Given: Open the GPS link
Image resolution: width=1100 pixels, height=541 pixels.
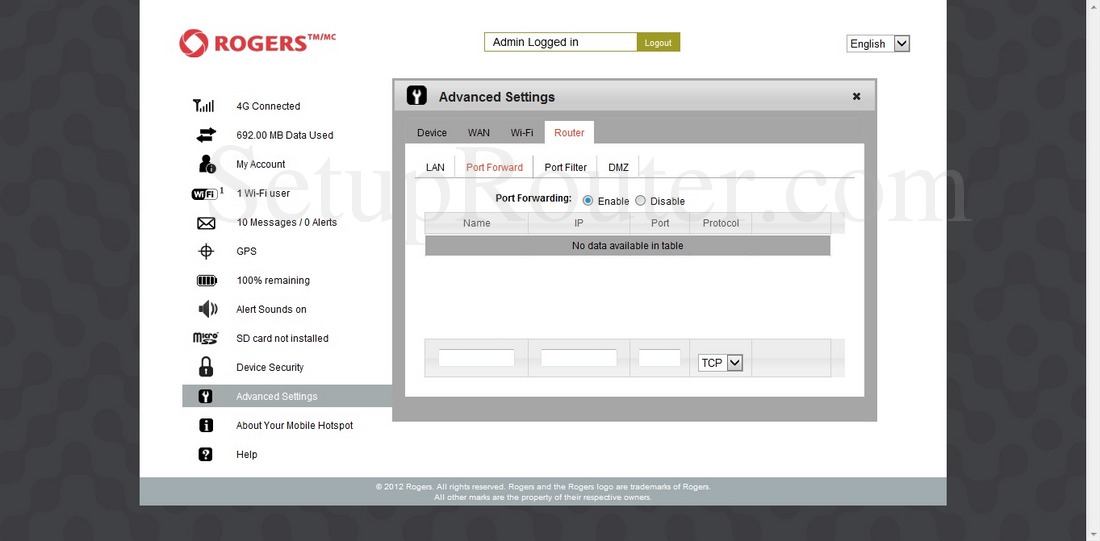Looking at the screenshot, I should pos(246,251).
